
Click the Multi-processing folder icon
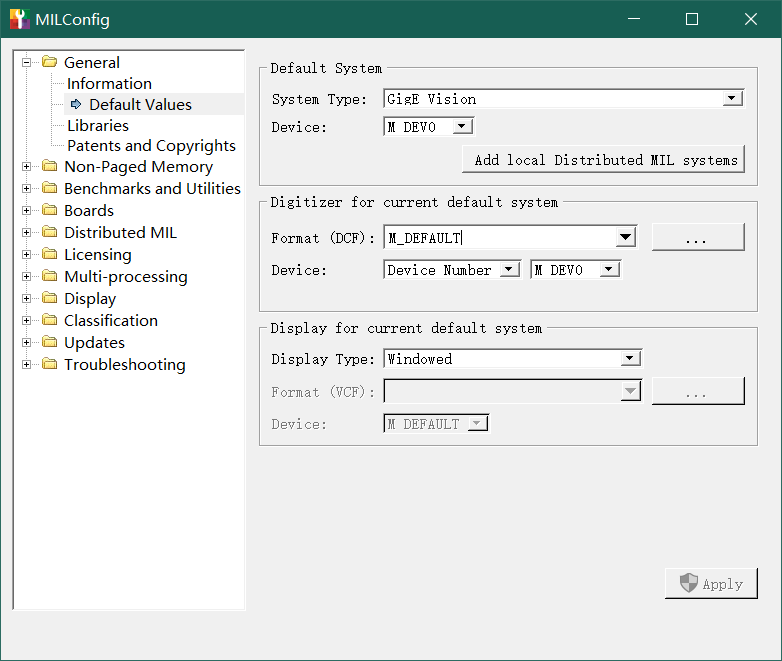[x=49, y=275]
